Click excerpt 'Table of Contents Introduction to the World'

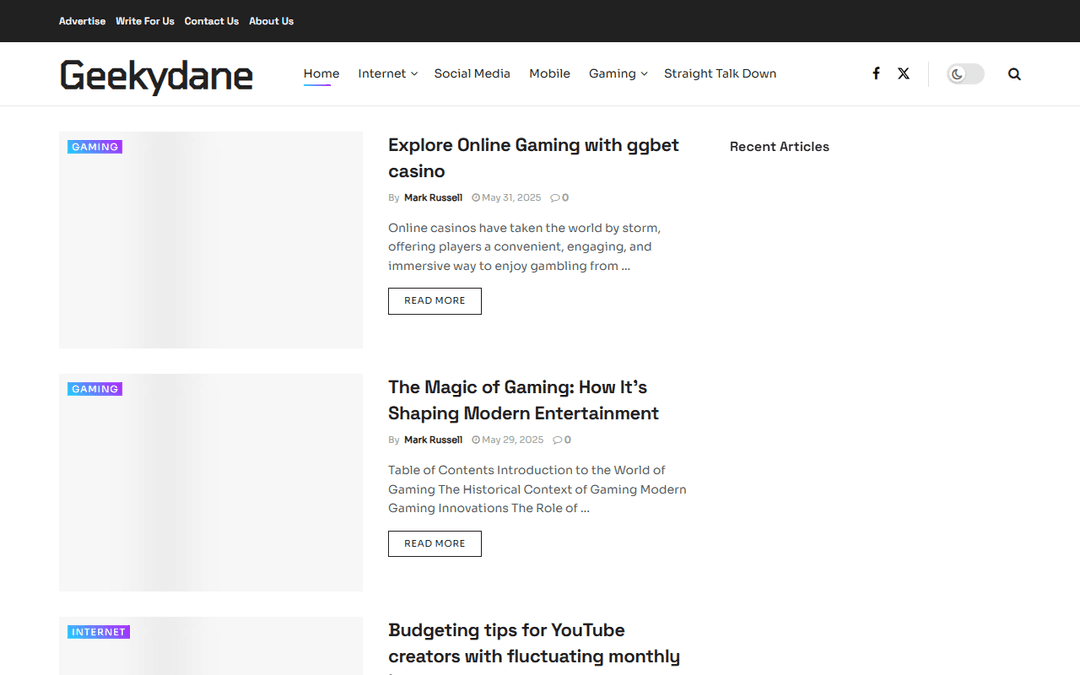(537, 489)
